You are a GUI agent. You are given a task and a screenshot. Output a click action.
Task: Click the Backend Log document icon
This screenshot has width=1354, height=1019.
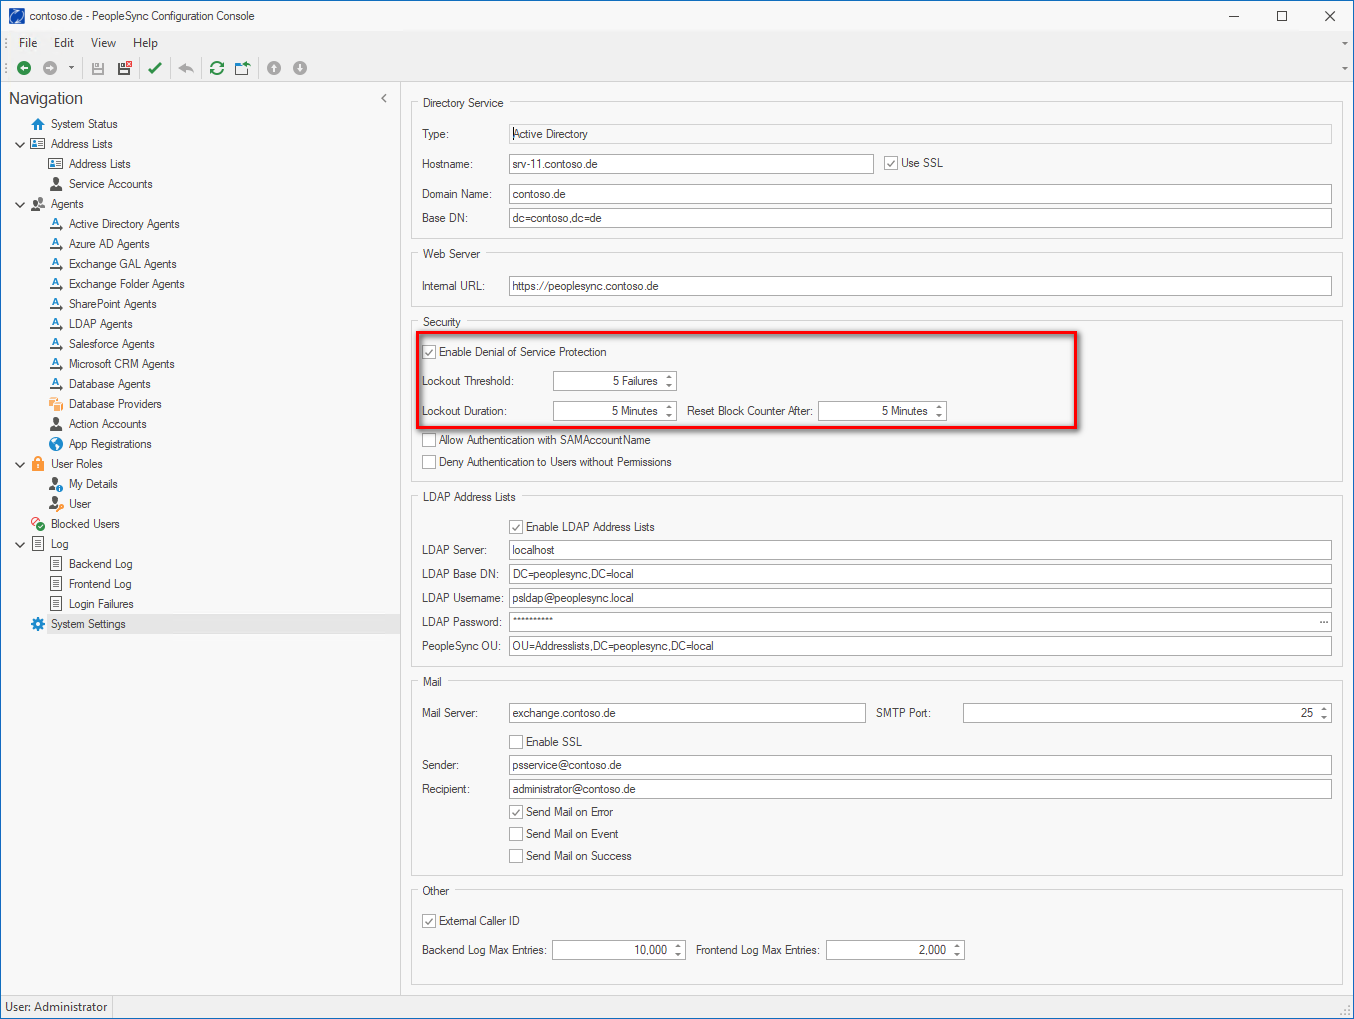[x=56, y=564]
